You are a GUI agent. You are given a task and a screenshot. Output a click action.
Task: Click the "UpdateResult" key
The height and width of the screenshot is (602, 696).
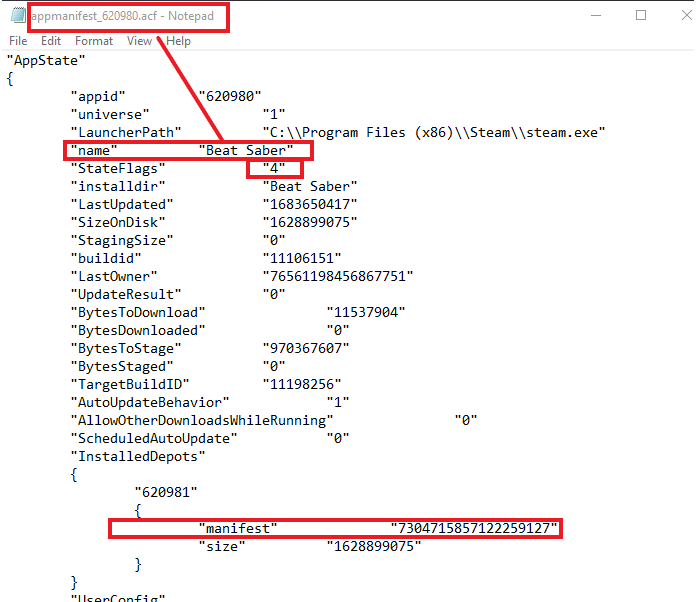coord(126,294)
